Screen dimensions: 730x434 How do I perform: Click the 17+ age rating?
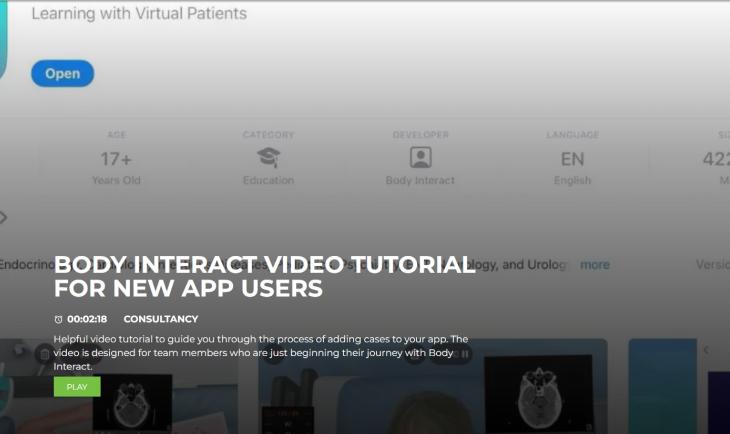[116, 159]
